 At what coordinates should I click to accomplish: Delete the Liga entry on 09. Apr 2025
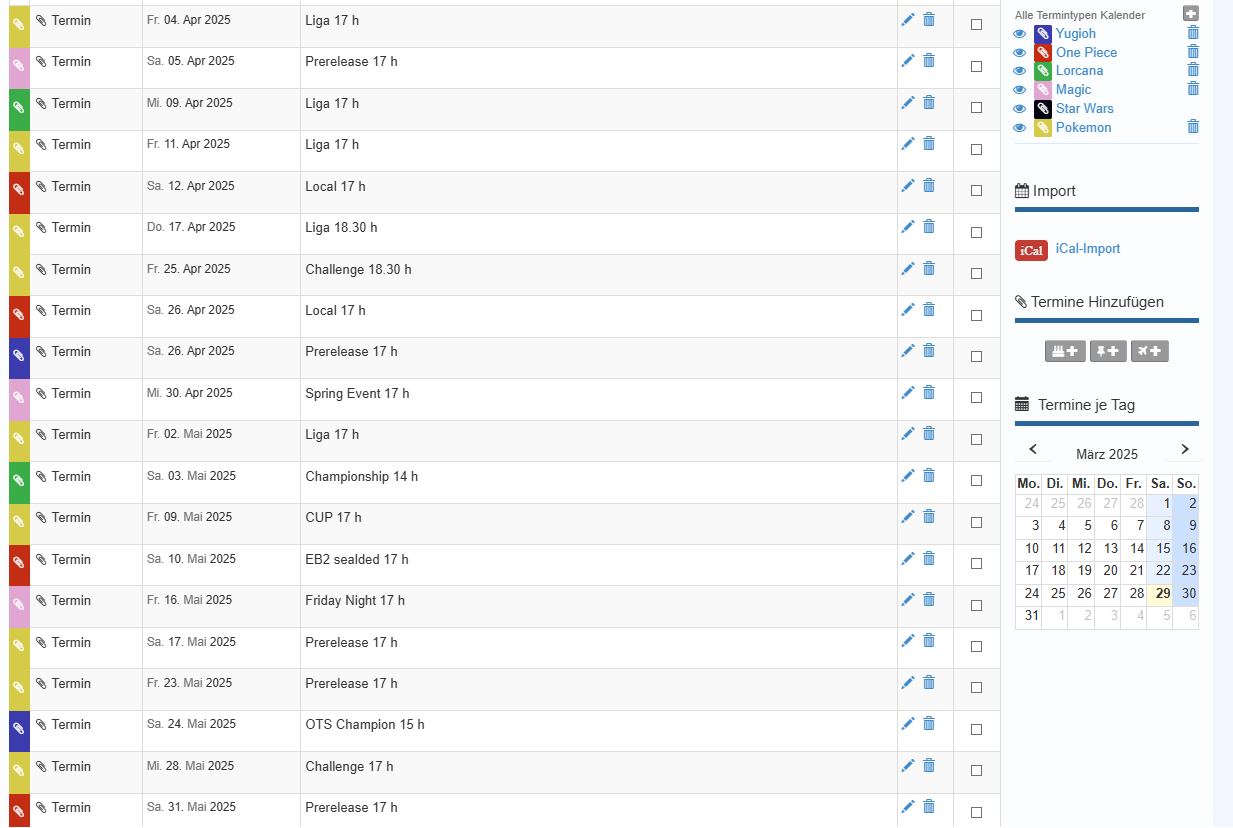point(929,103)
